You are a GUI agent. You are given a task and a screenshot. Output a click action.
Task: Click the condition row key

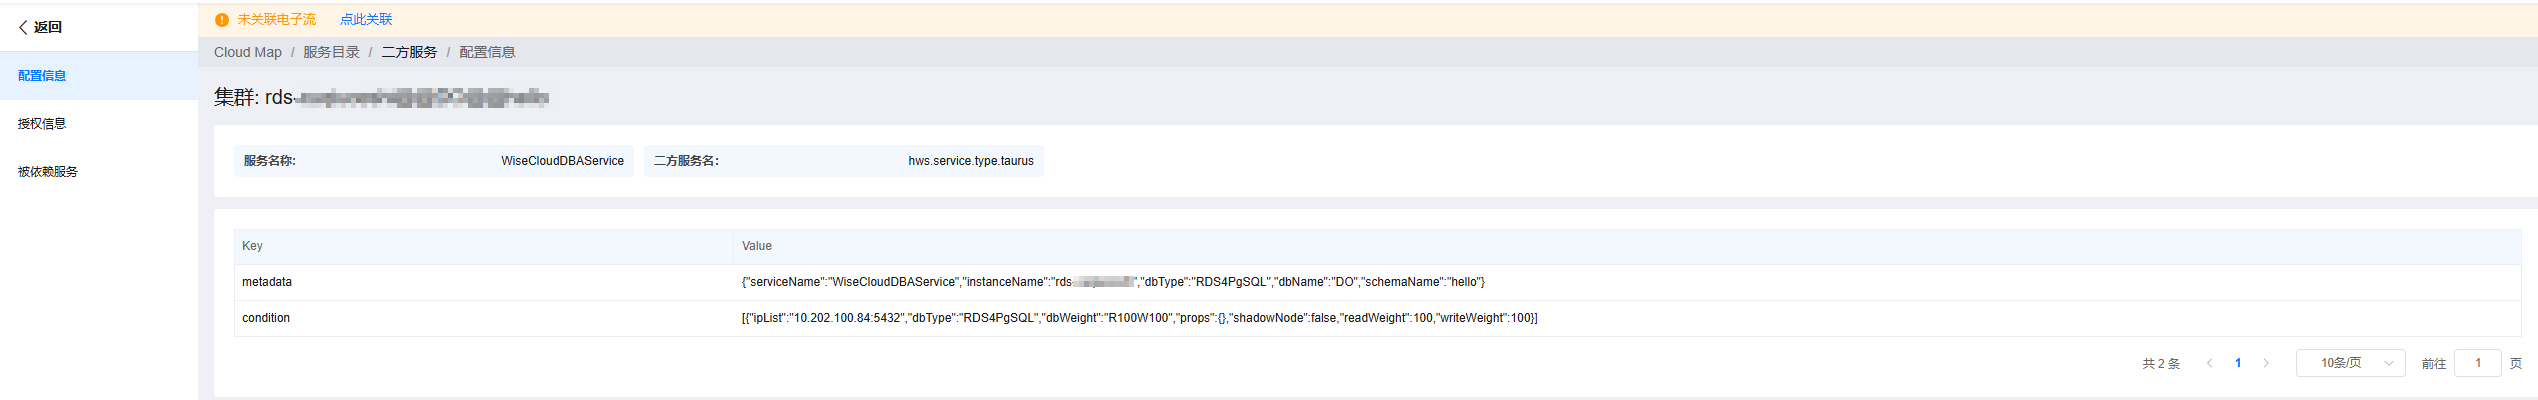tap(266, 318)
